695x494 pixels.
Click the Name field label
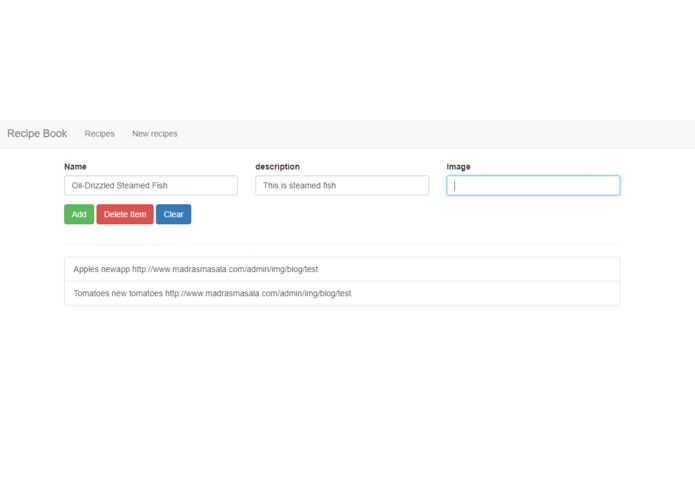(x=75, y=167)
